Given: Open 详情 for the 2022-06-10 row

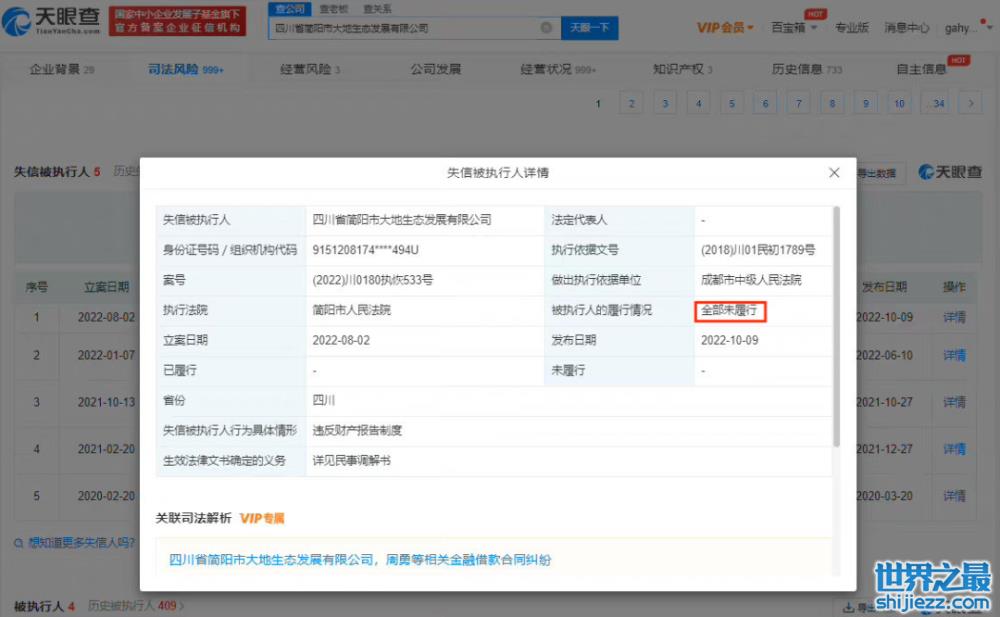Looking at the screenshot, I should (x=954, y=355).
